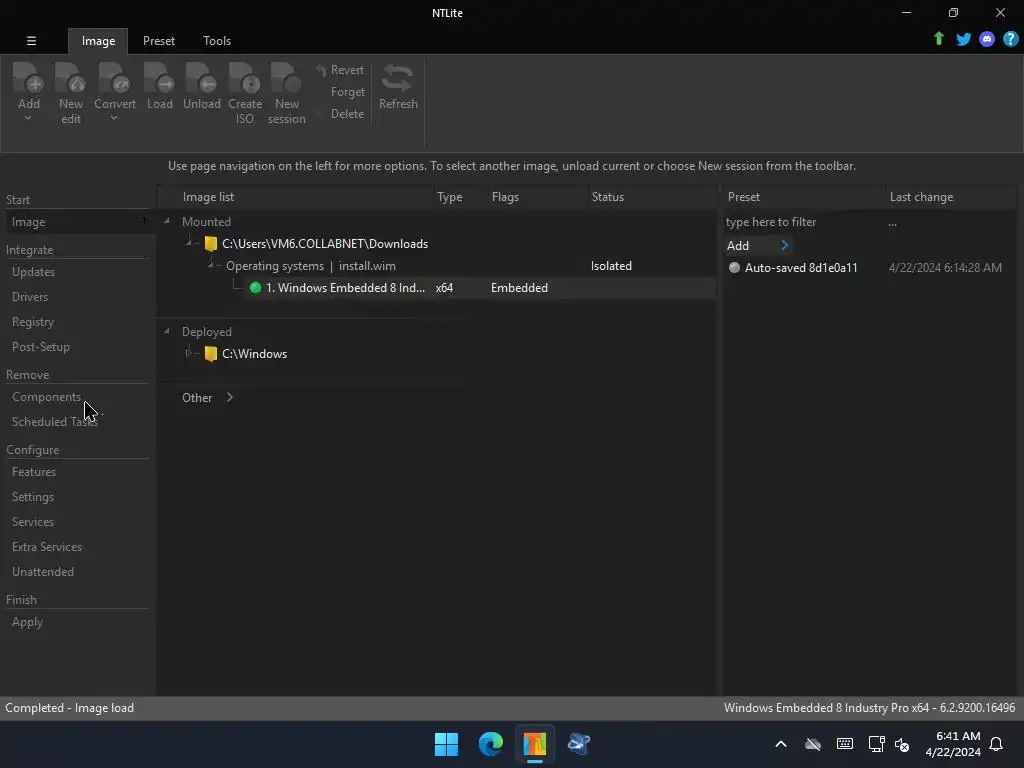Click the Convert toolbar icon
1024x768 pixels.
pos(114,78)
